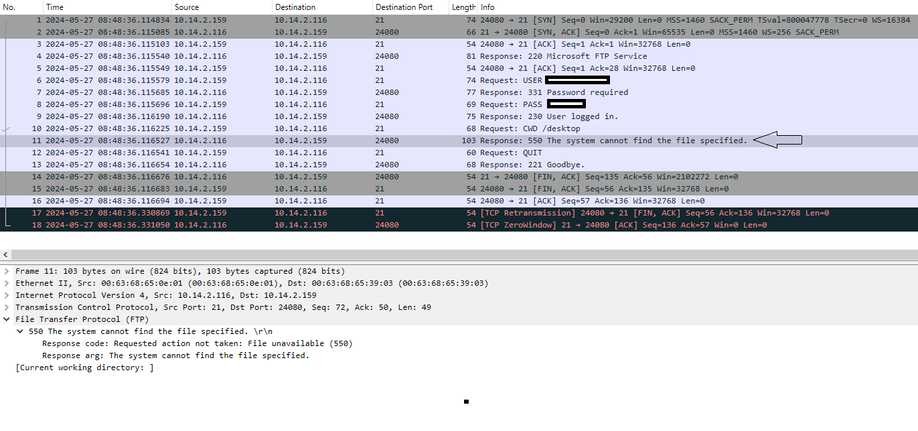The height and width of the screenshot is (431, 918).
Task: Click the Destination Port column header
Action: click(x=411, y=8)
